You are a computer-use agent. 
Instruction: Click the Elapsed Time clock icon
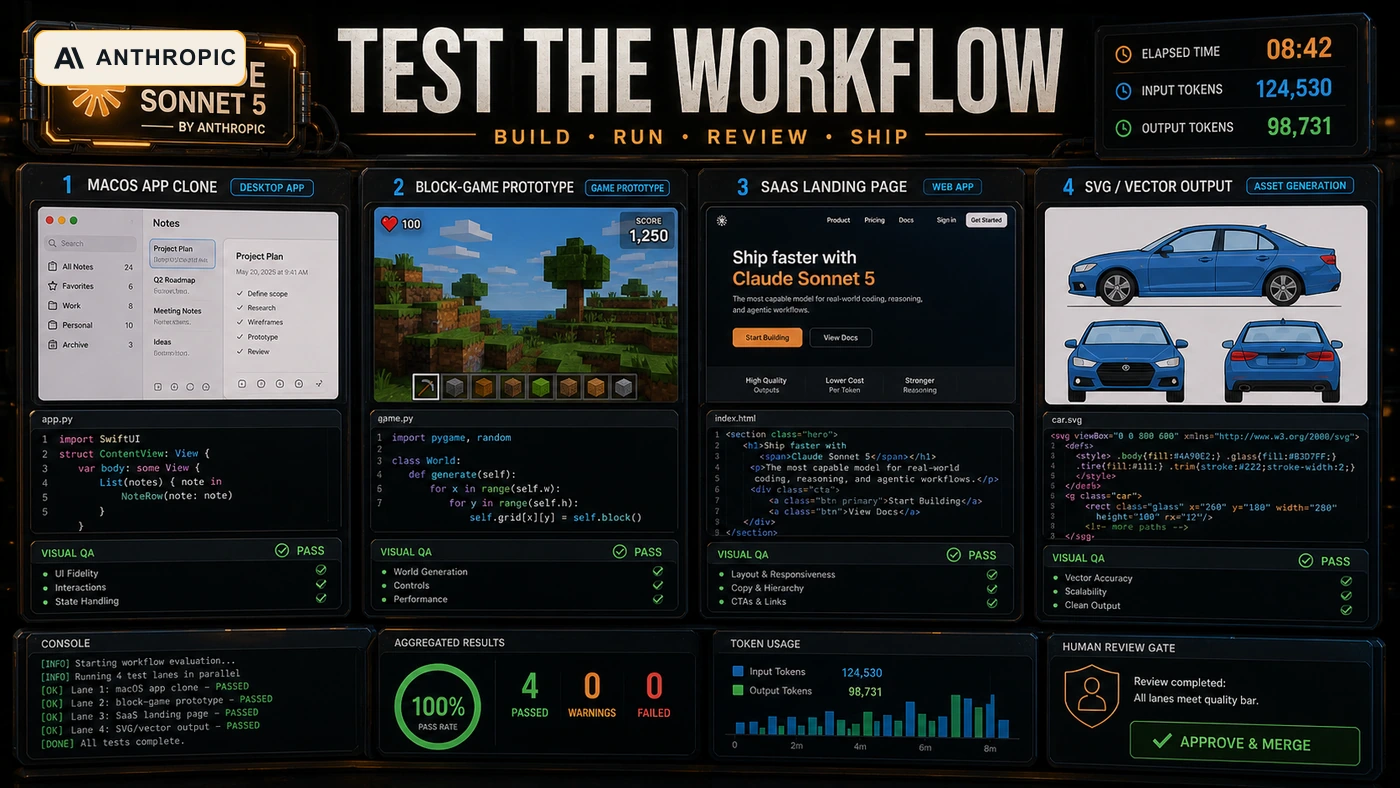(x=1123, y=54)
